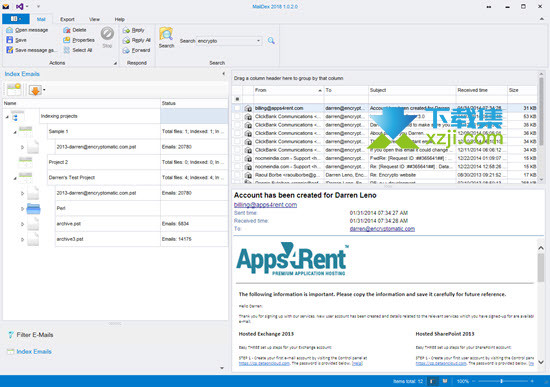Image resolution: width=550 pixels, height=387 pixels.
Task: Expand the archive.pst node
Action: (22, 224)
